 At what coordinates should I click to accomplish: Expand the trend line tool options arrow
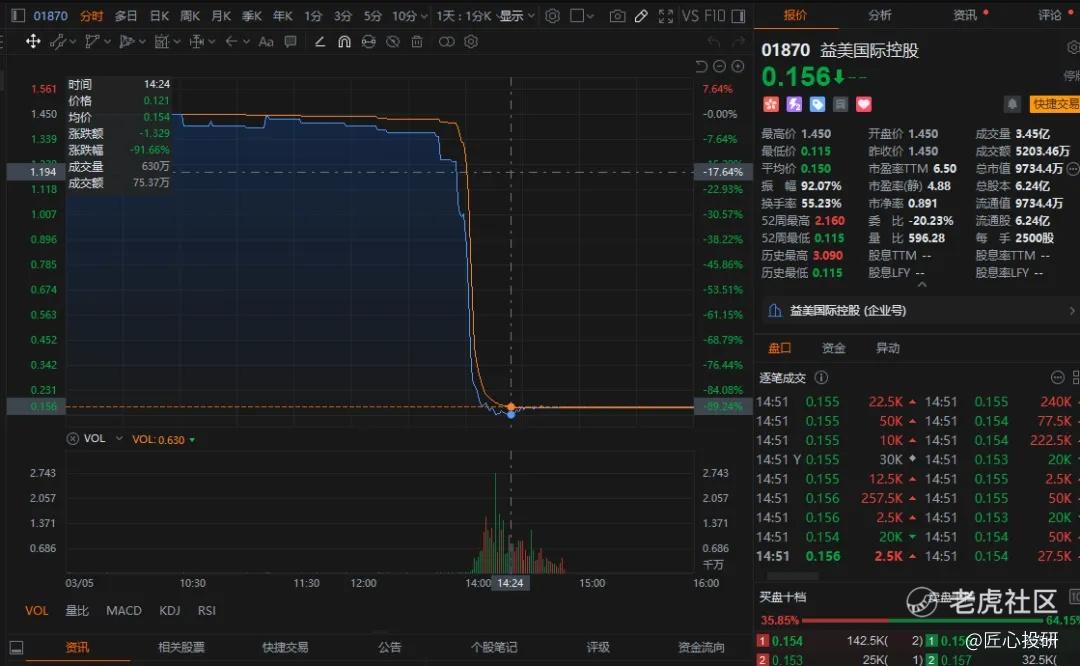[72, 41]
